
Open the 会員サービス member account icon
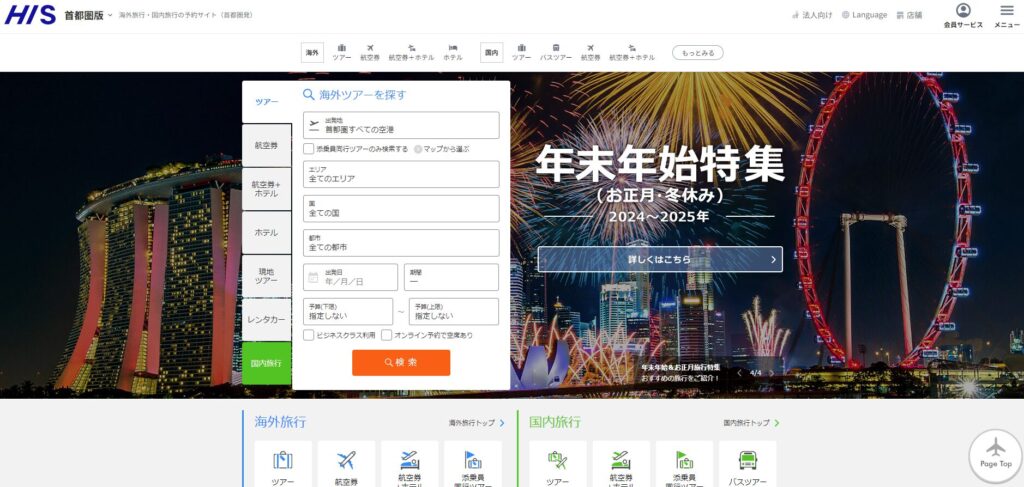click(963, 12)
